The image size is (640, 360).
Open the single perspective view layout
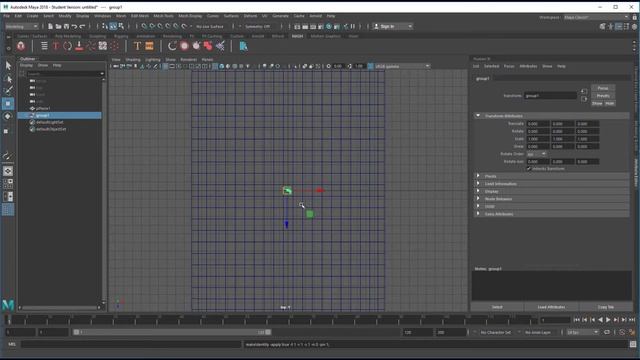[8, 171]
